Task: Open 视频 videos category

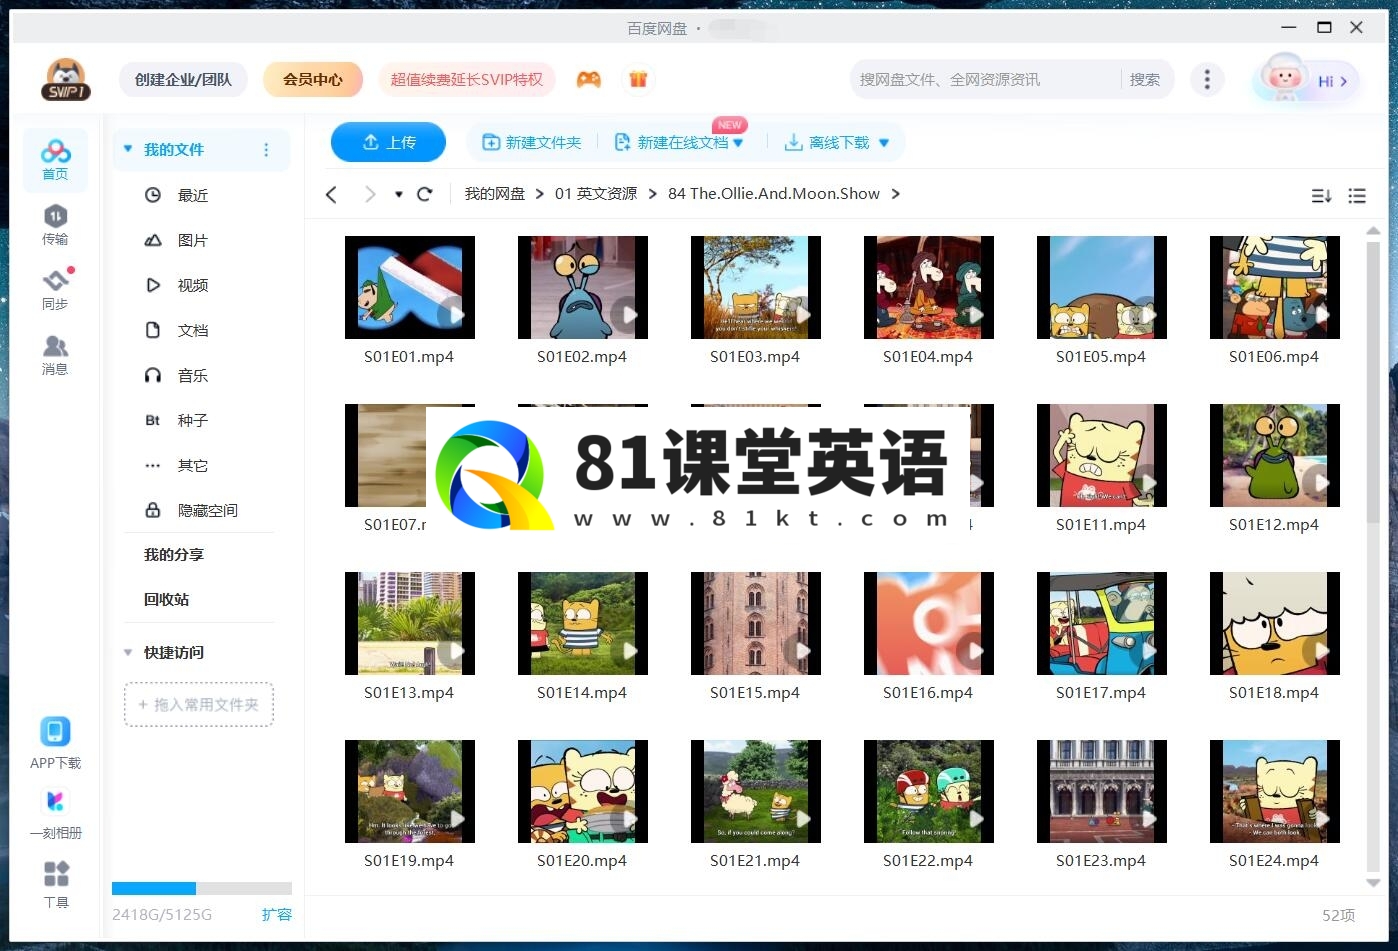Action: click(193, 285)
